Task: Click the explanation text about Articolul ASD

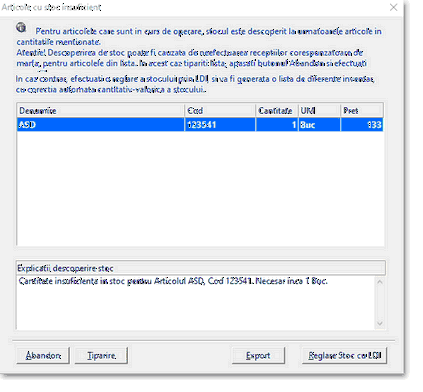Action: pos(173,281)
